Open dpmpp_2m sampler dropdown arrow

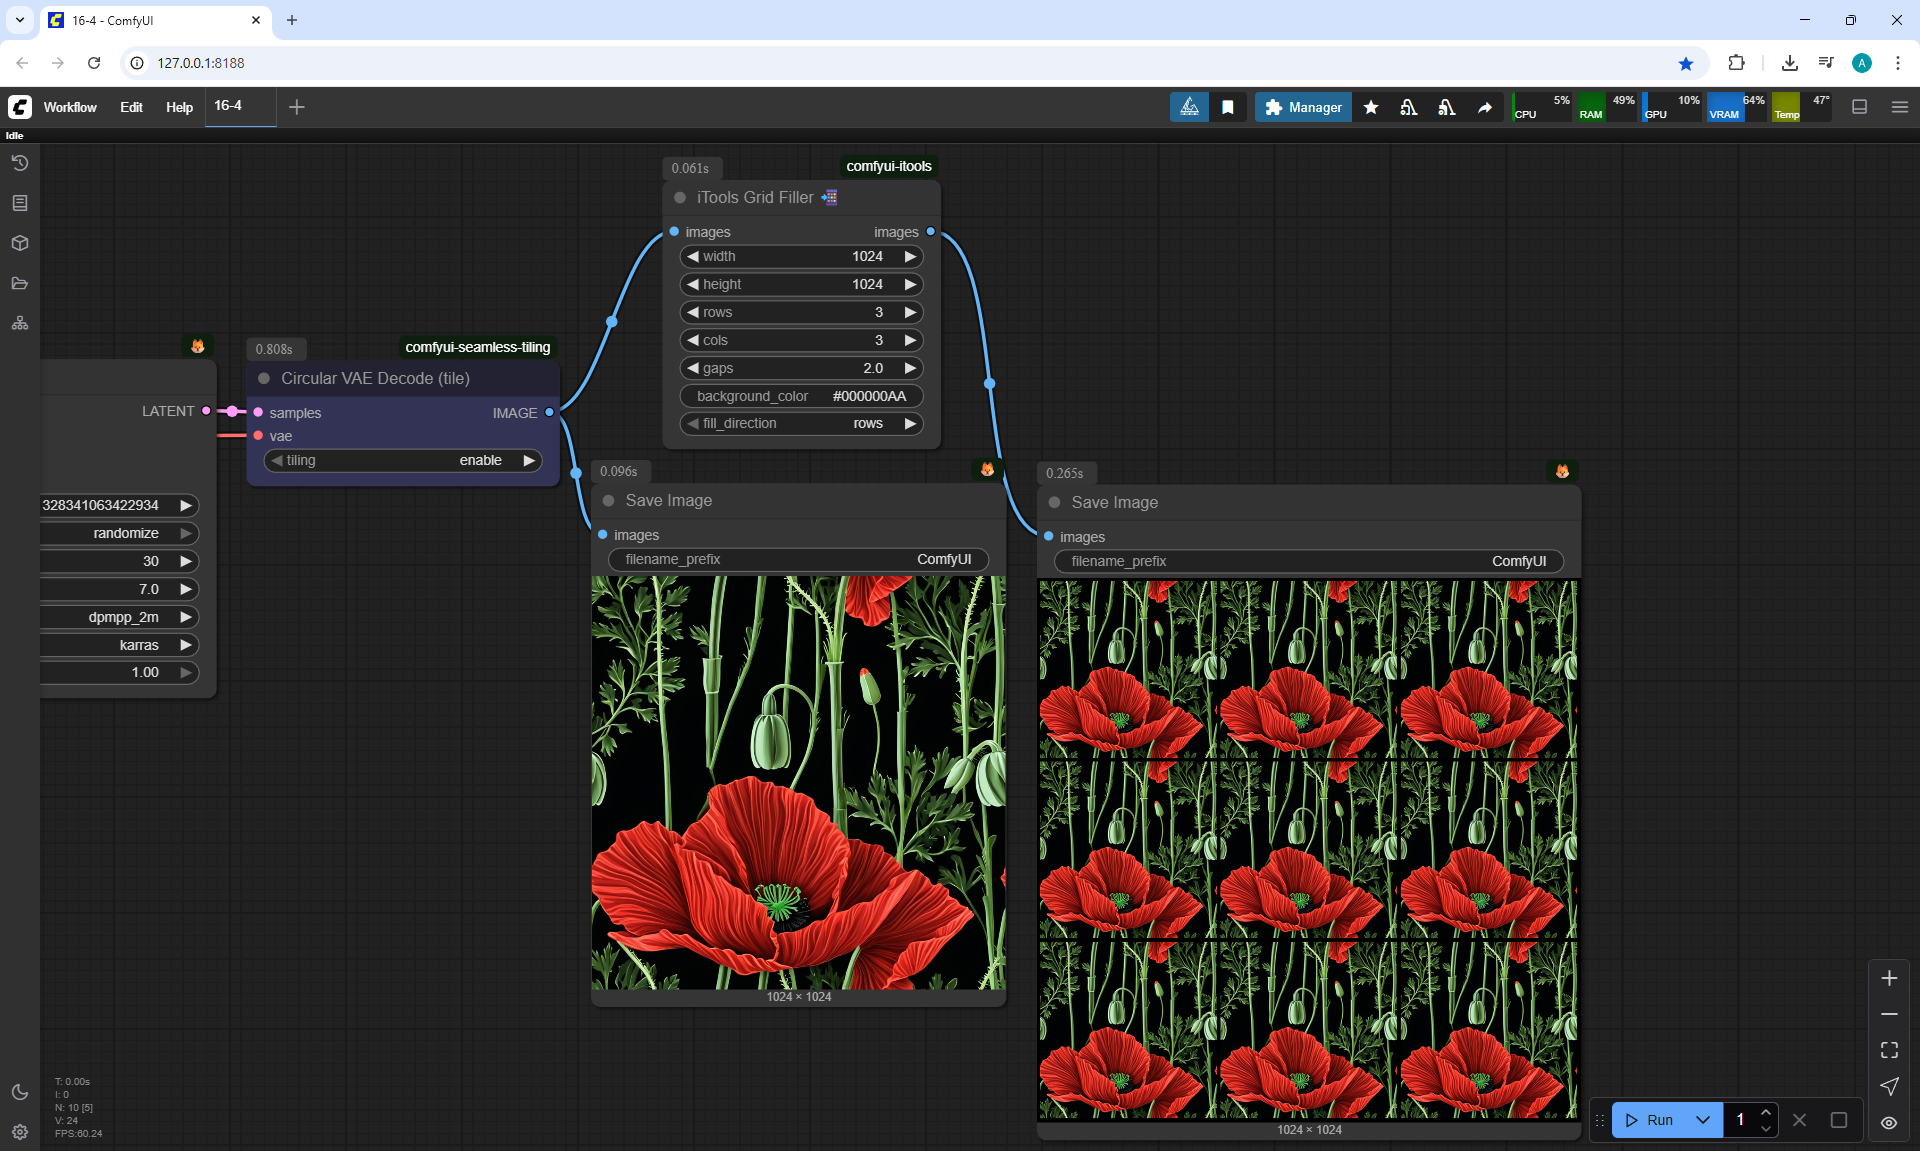click(x=185, y=617)
